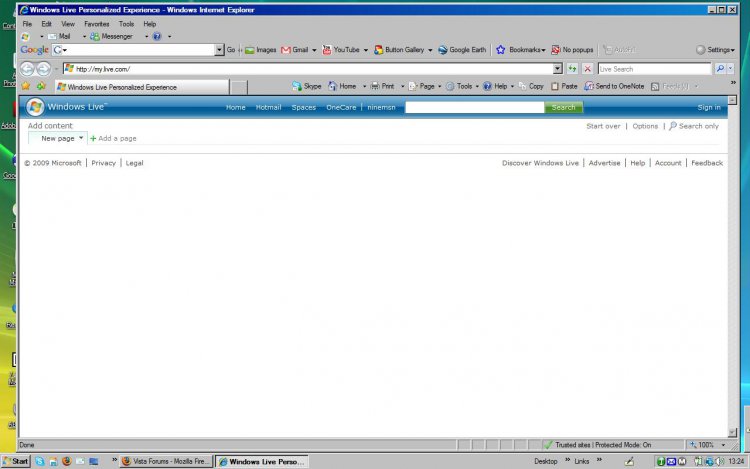Click the Live Search input box
Viewport: 750px width, 469px height.
coord(654,69)
